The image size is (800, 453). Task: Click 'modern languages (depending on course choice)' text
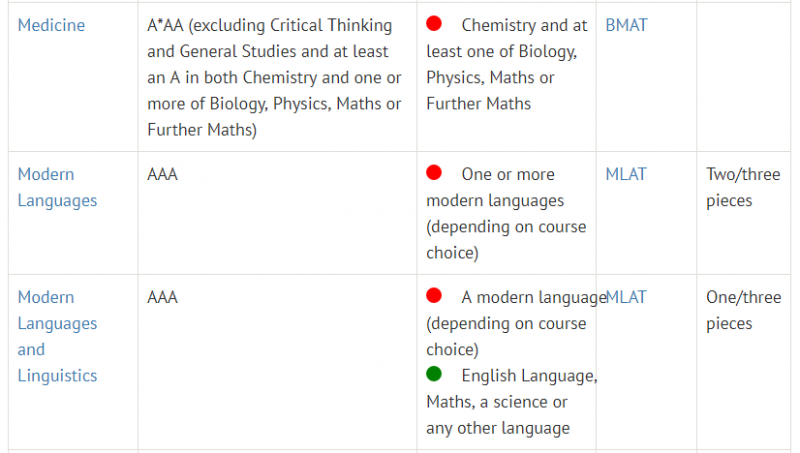(x=506, y=226)
